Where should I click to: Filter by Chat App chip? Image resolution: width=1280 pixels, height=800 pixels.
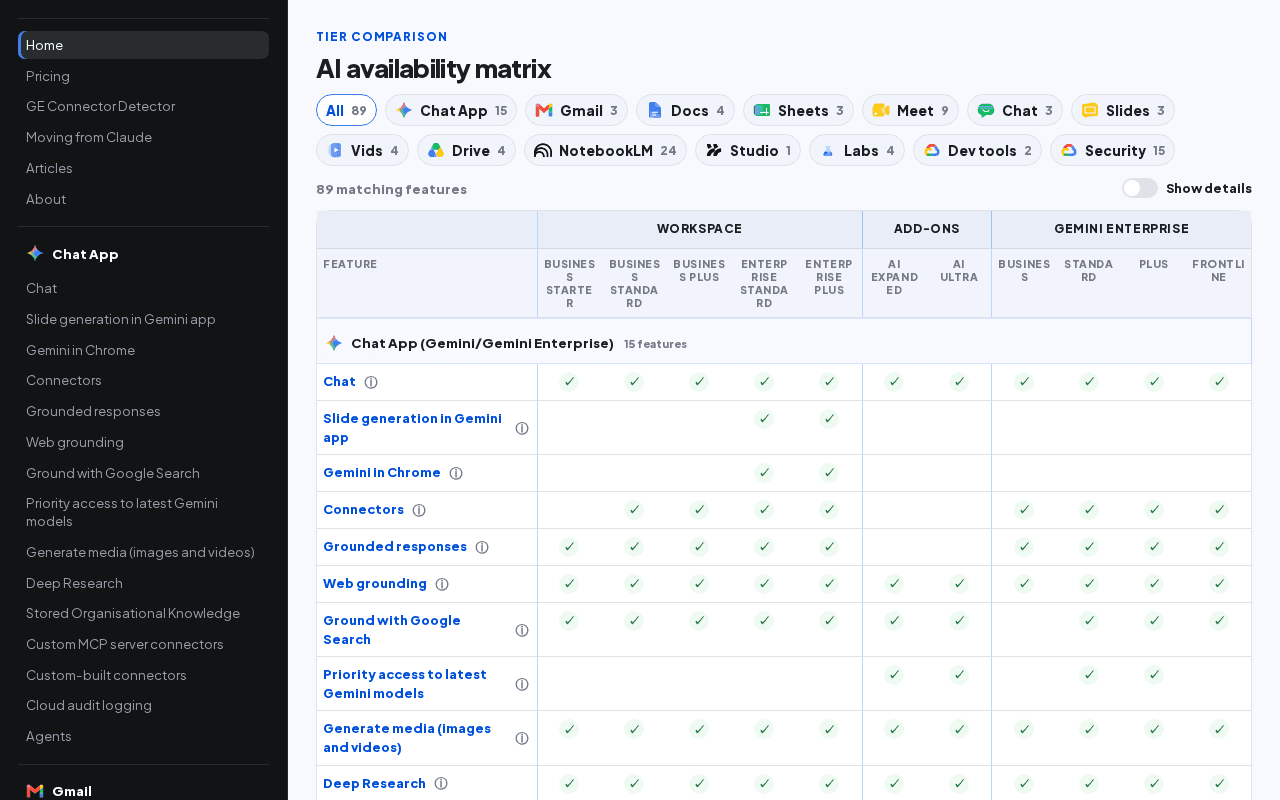(451, 110)
